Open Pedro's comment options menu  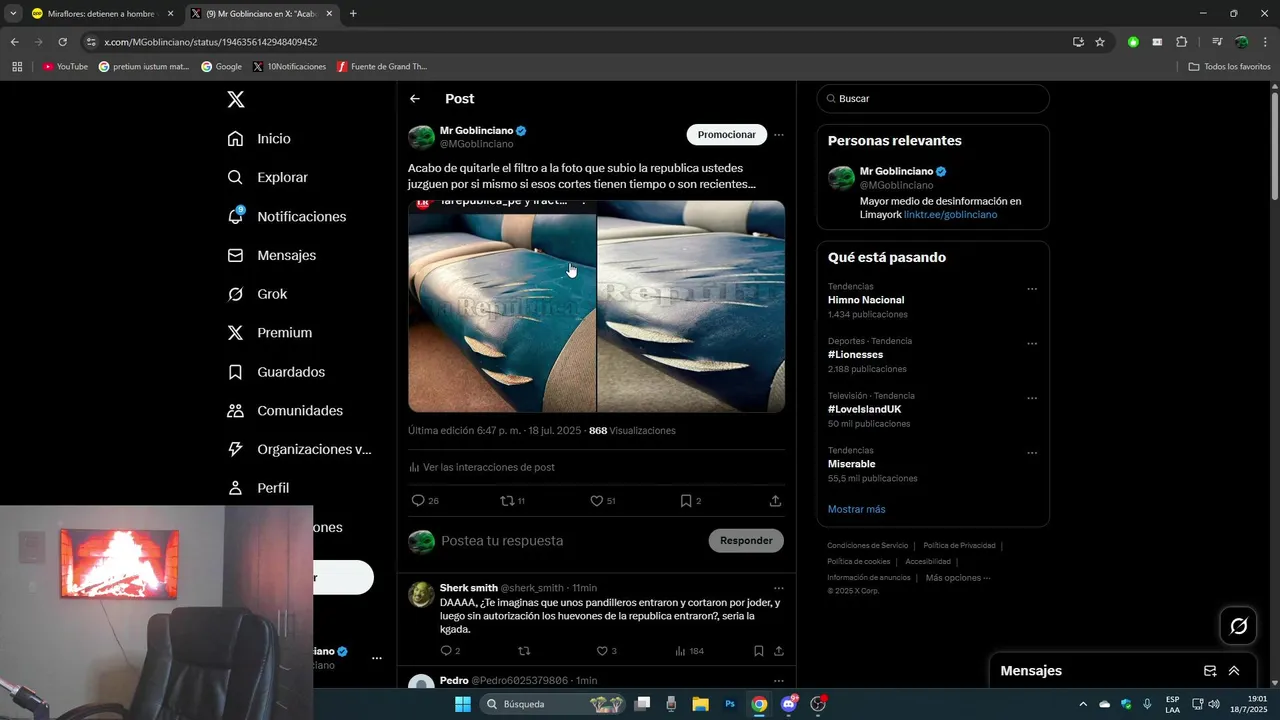779,680
